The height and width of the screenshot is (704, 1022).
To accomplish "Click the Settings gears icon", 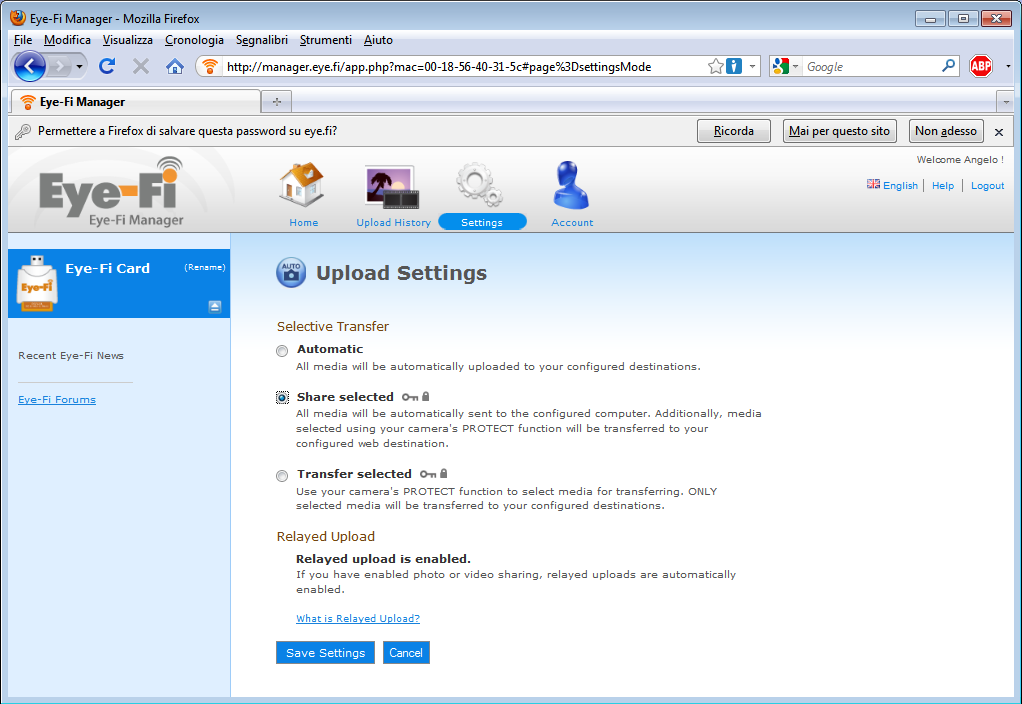I will pos(480,184).
